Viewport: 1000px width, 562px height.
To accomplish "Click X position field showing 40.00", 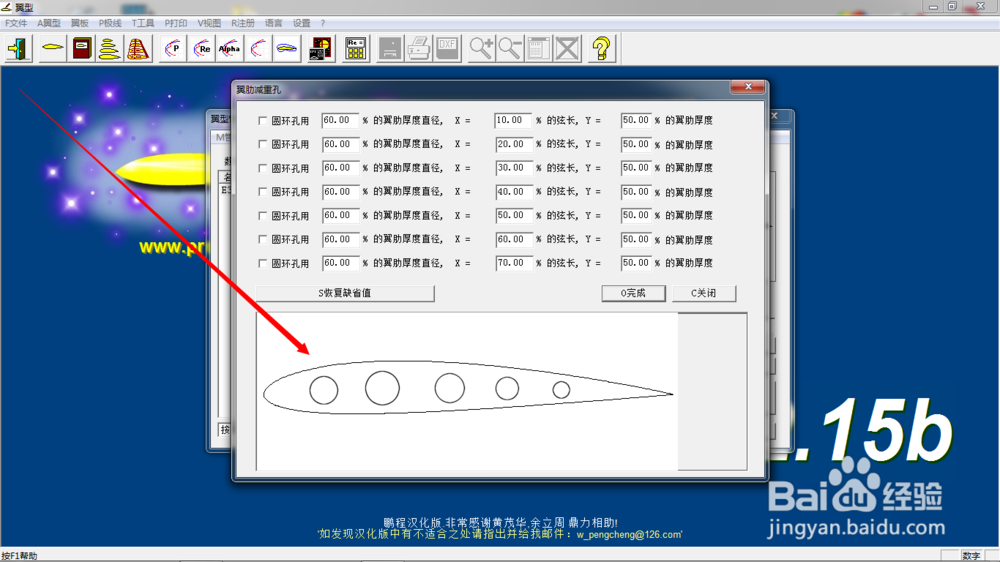I will click(513, 192).
